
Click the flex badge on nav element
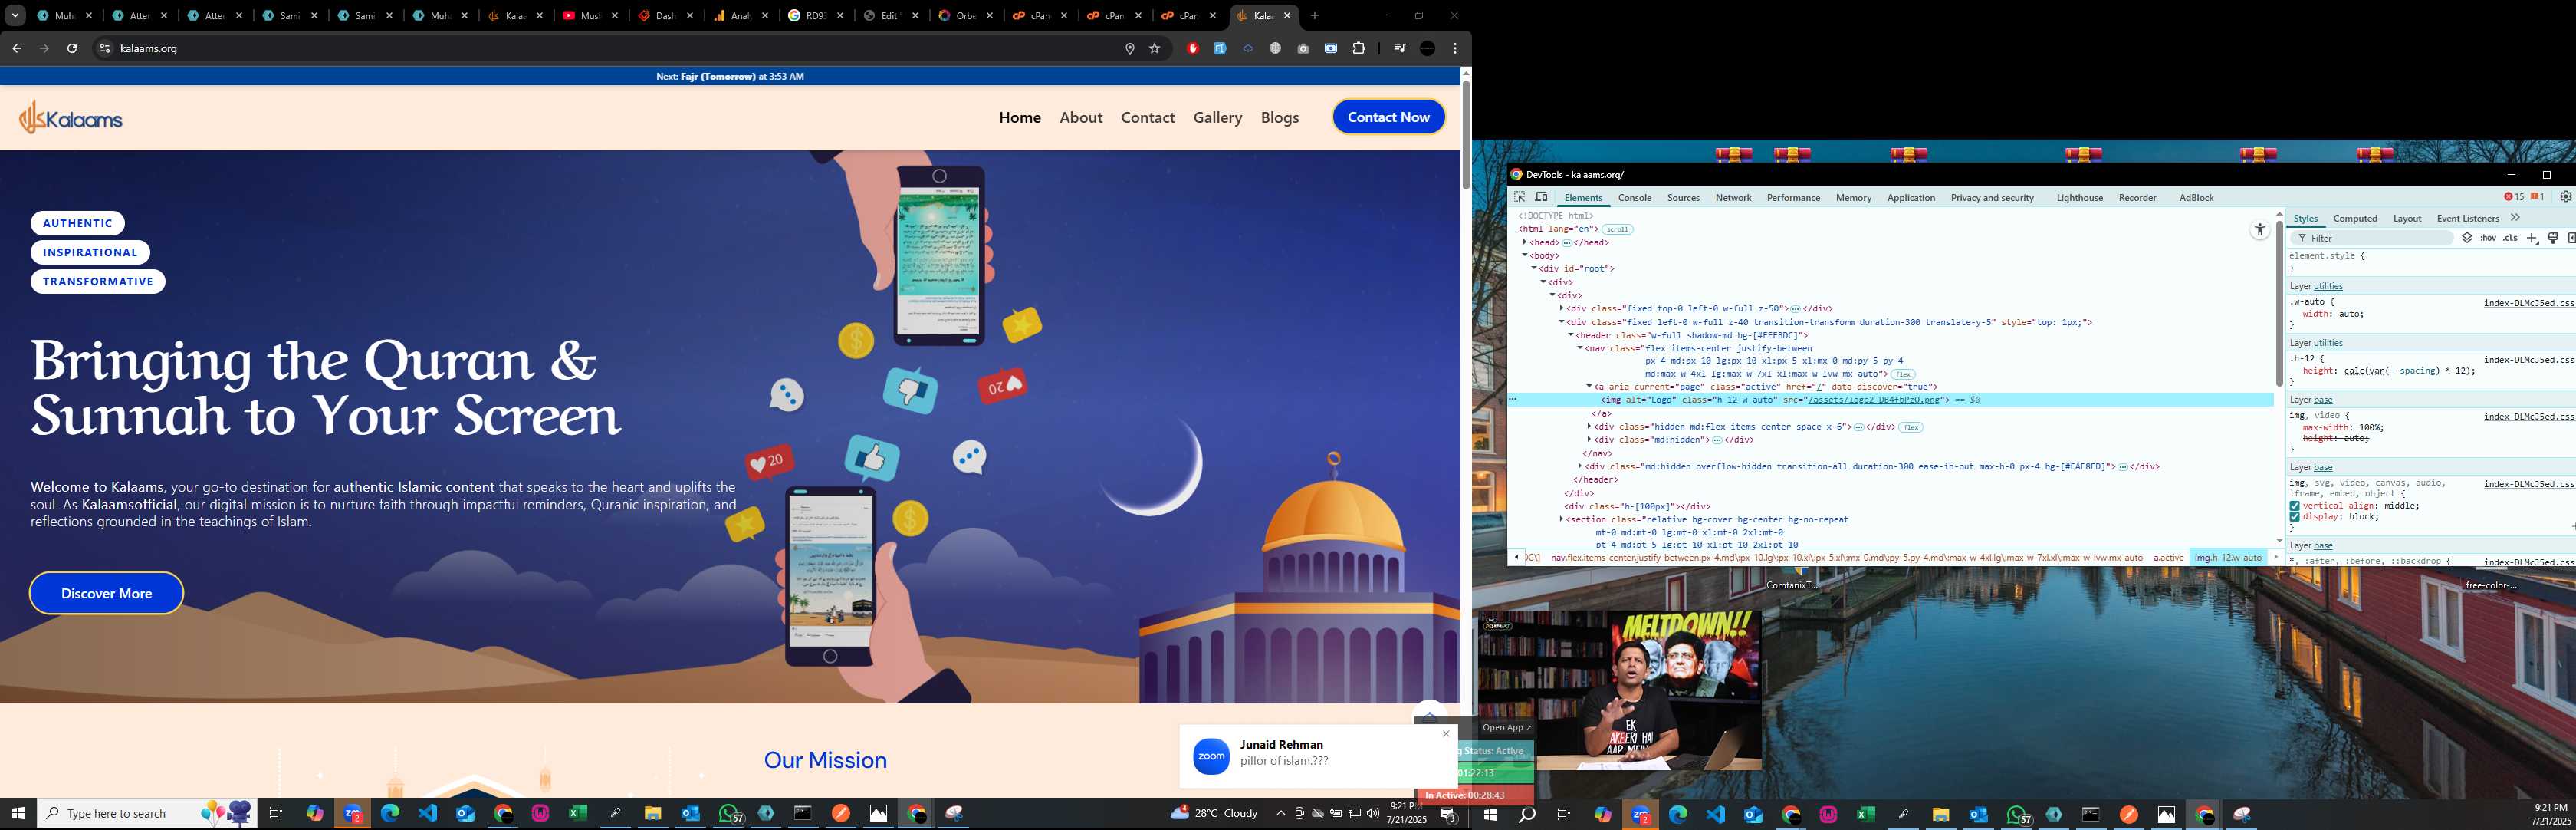coord(1903,374)
